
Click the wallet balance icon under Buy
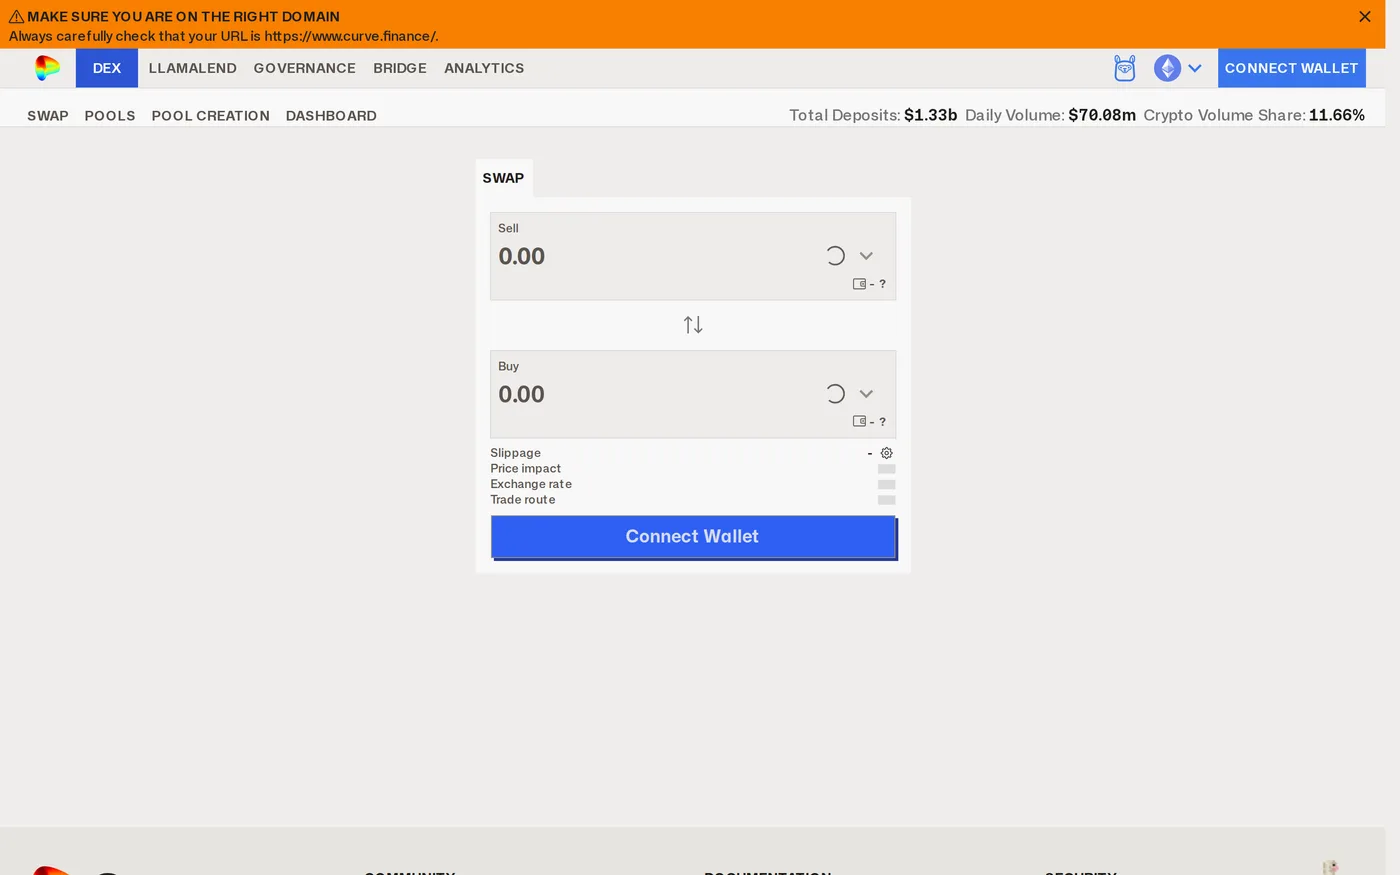(859, 422)
